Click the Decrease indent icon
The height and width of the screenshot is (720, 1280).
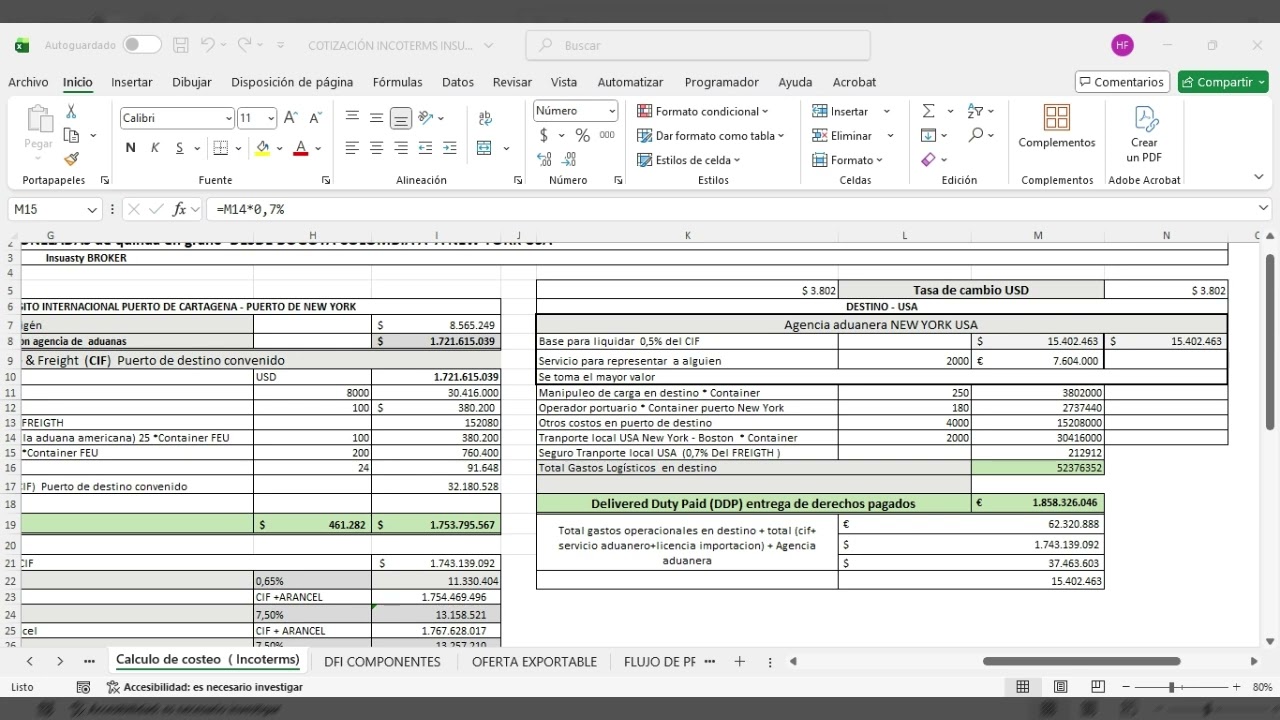coord(425,148)
